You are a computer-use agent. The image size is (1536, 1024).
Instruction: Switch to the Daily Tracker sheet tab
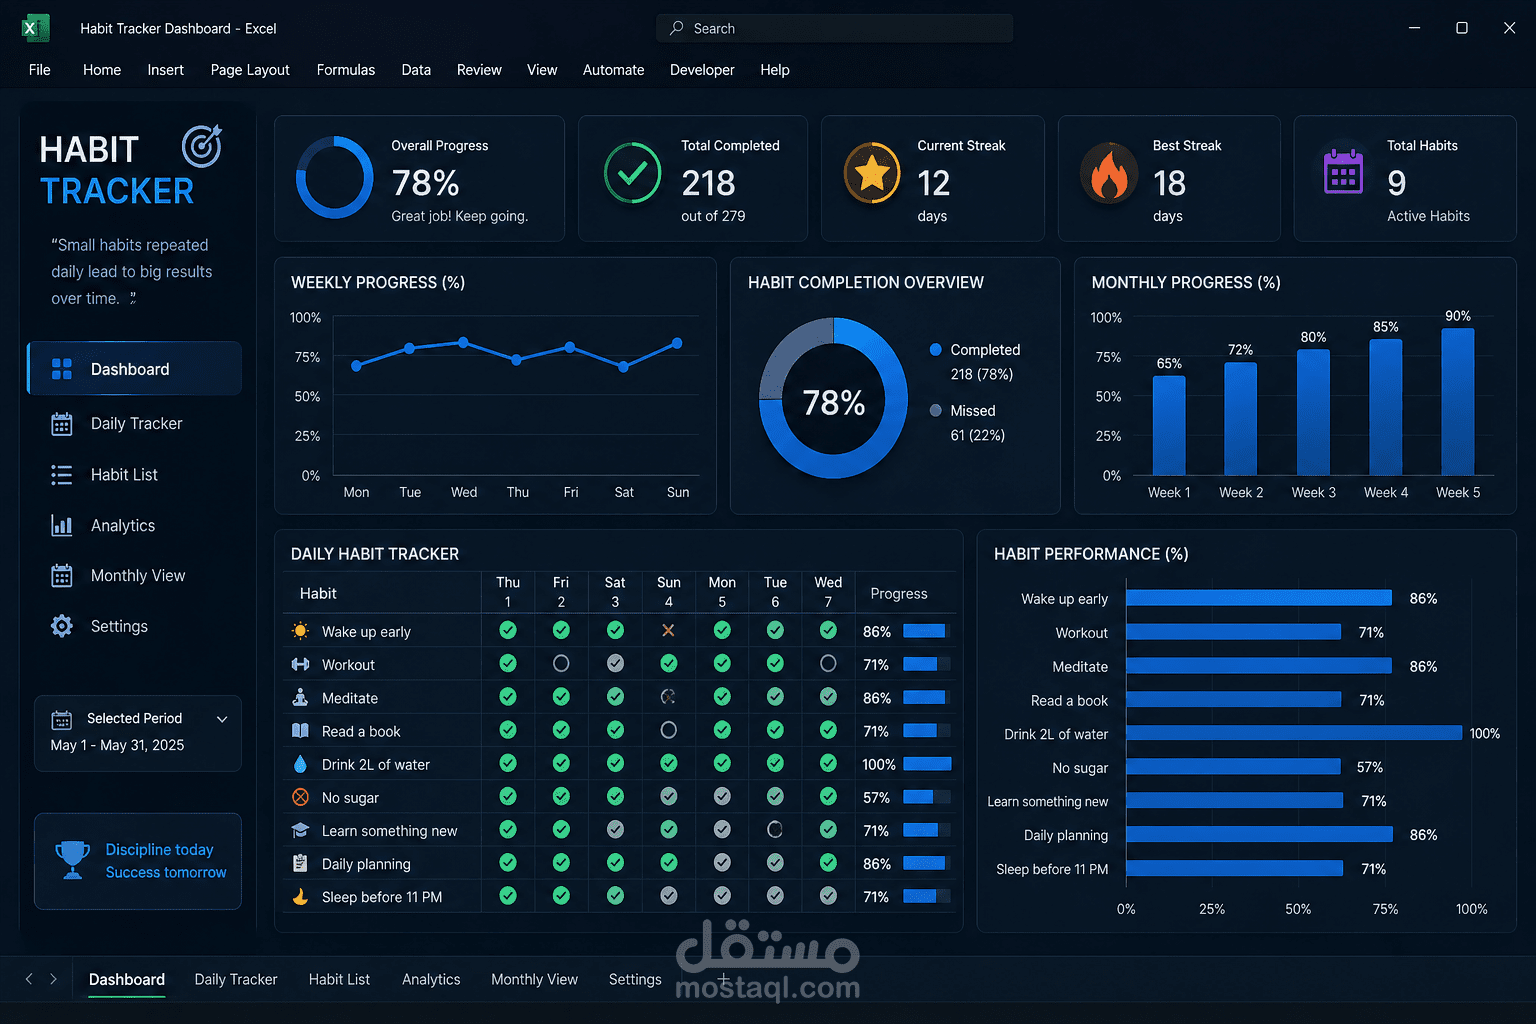click(x=236, y=980)
